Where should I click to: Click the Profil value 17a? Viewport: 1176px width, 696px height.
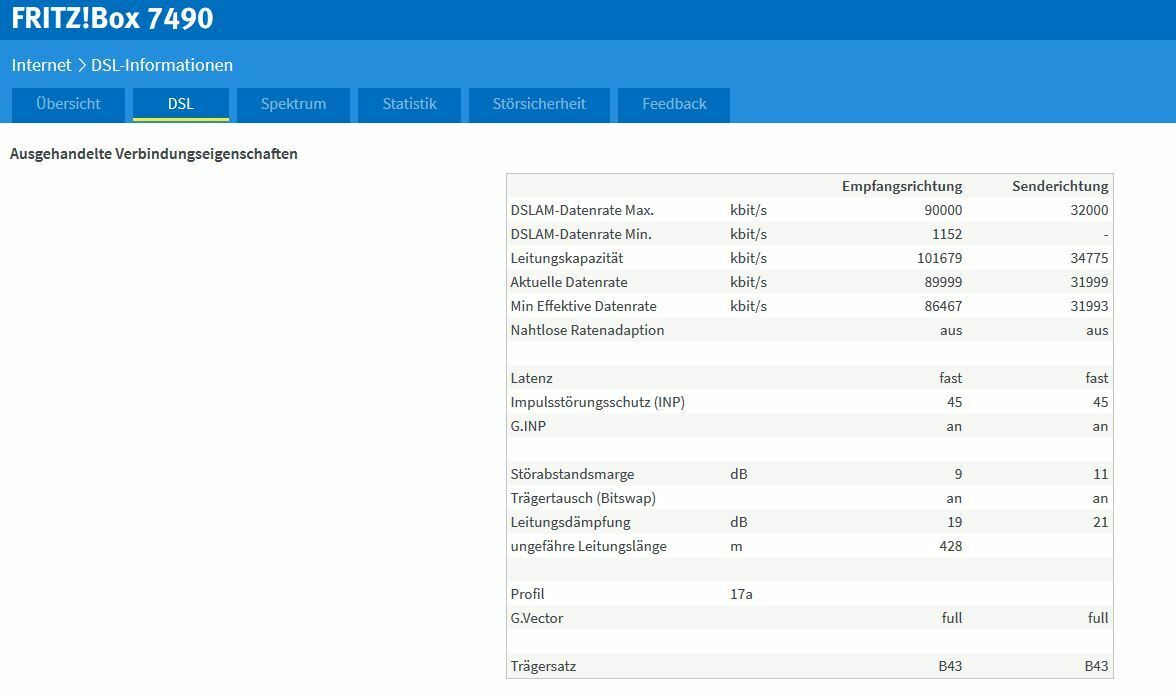[x=741, y=594]
